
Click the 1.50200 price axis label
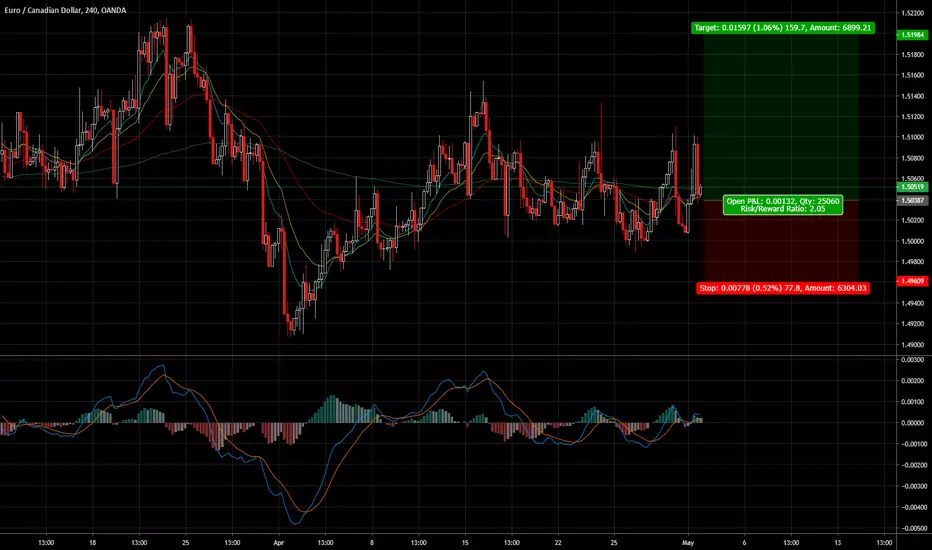click(912, 221)
